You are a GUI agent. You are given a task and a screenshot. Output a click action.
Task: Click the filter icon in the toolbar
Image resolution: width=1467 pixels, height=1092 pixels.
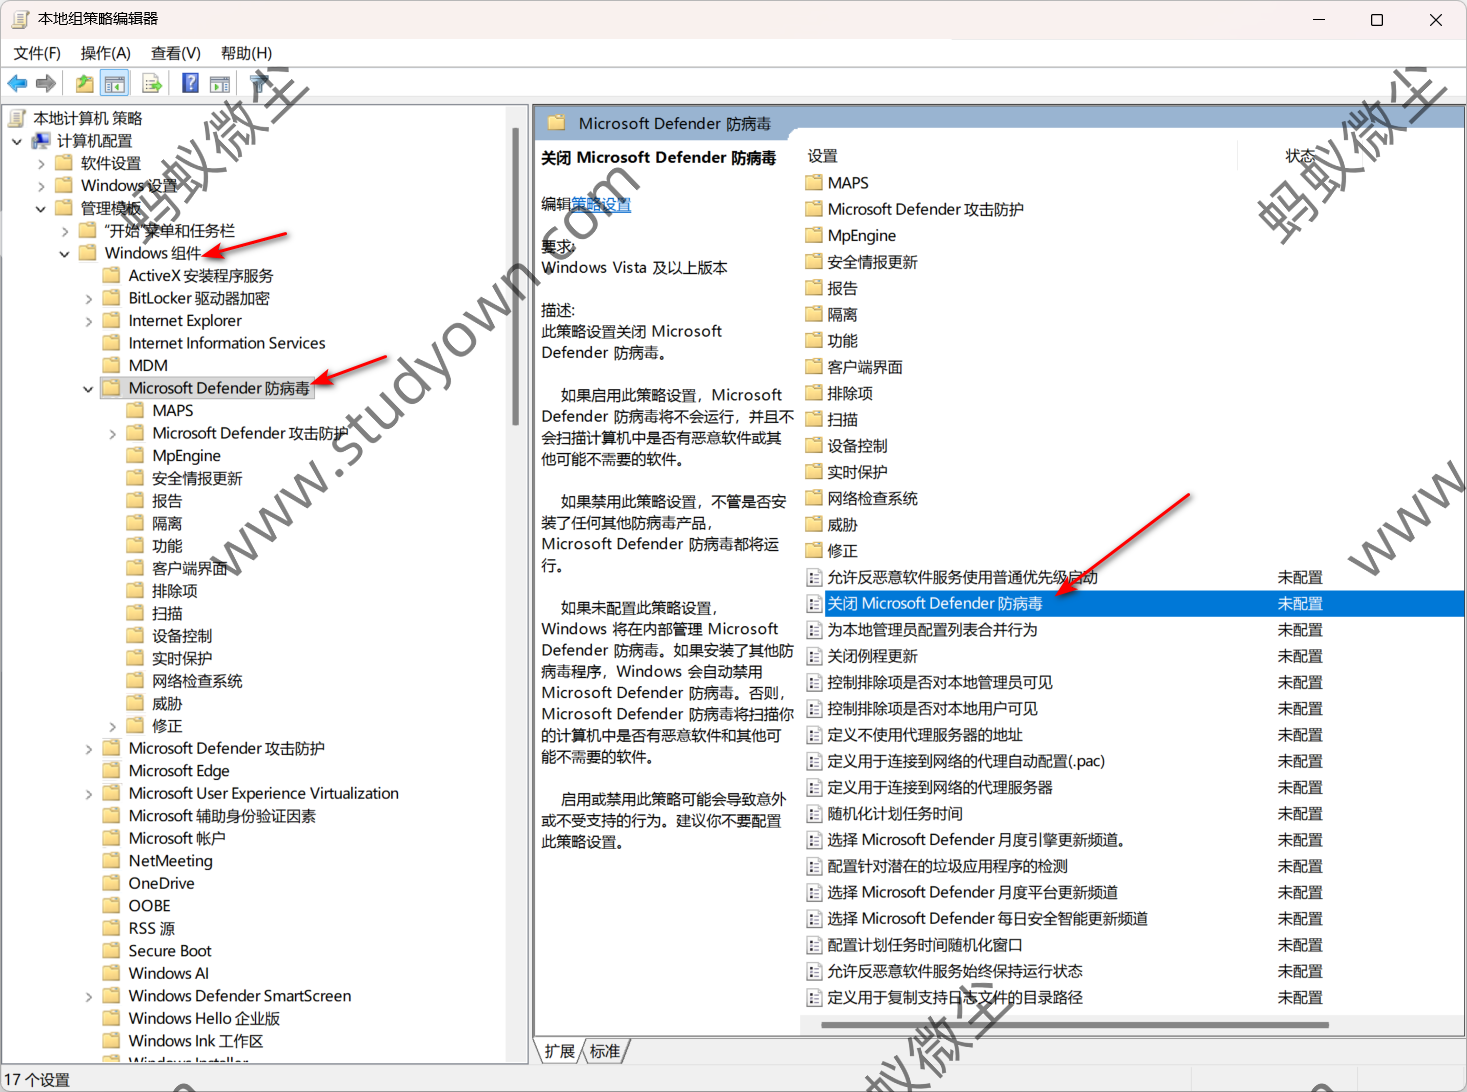257,83
